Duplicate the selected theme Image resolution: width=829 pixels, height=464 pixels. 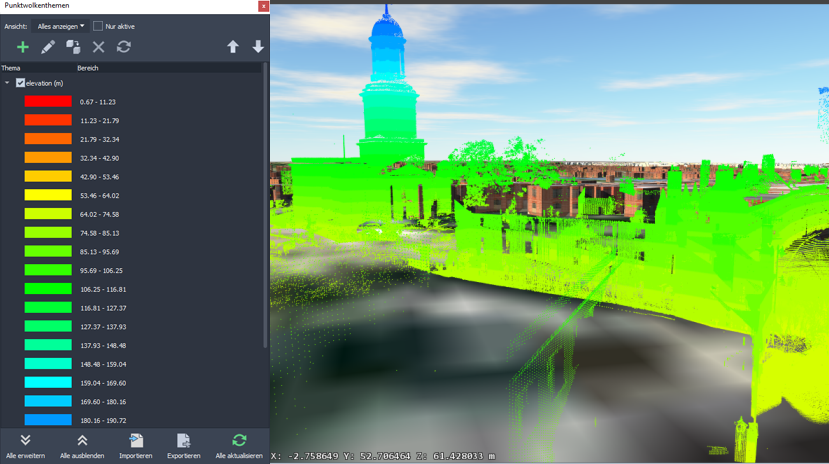point(73,47)
